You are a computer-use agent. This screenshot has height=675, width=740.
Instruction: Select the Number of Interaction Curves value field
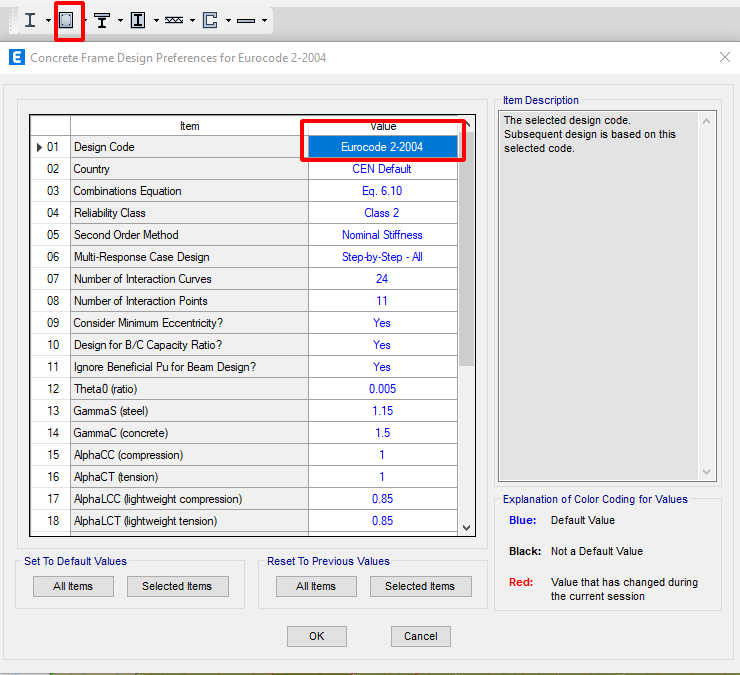tap(382, 279)
